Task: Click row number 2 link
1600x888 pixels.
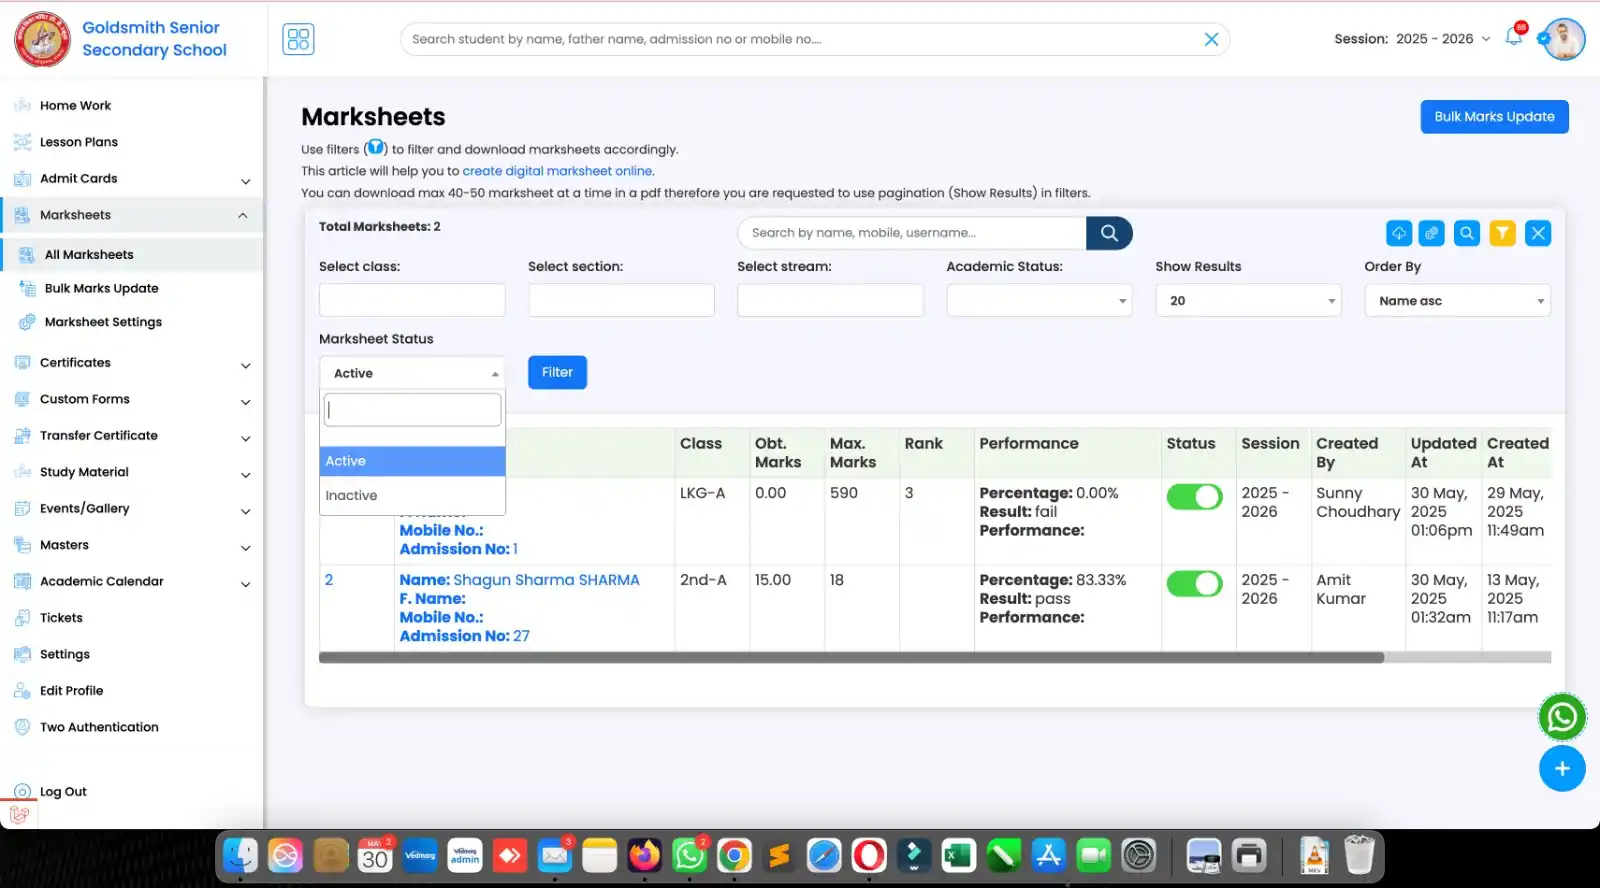Action: 328,580
